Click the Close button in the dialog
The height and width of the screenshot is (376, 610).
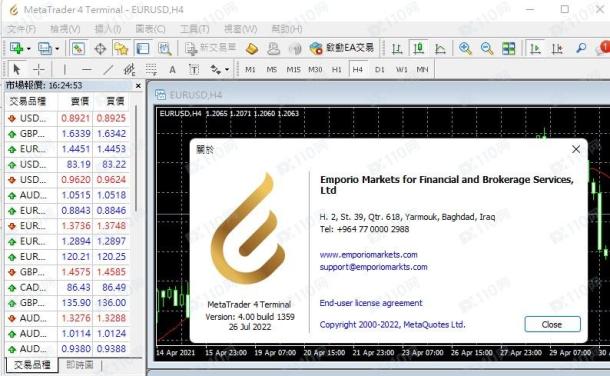tap(552, 324)
